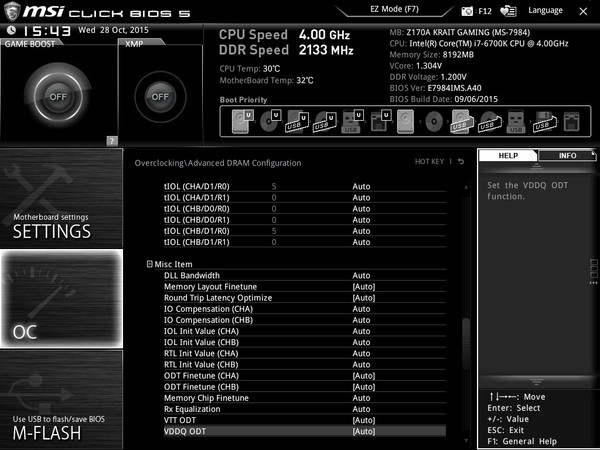Click the grip handle at the top of the help panel
The height and width of the screenshot is (450, 600).
click(x=536, y=166)
